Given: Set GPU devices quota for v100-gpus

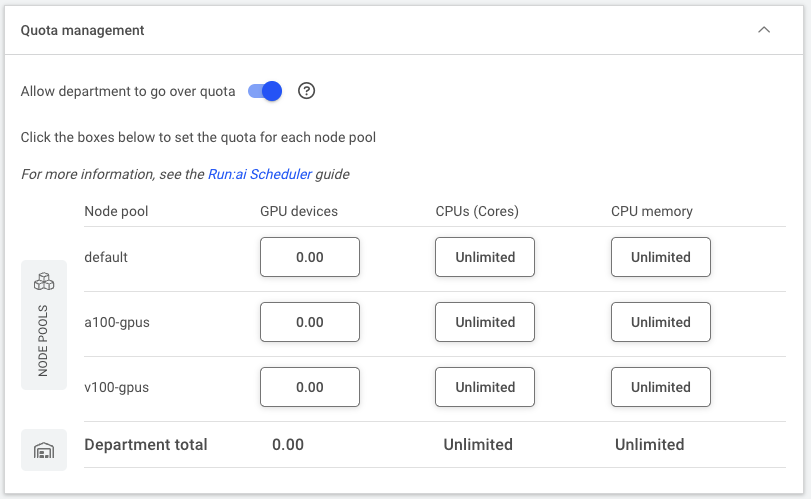Looking at the screenshot, I should point(310,387).
